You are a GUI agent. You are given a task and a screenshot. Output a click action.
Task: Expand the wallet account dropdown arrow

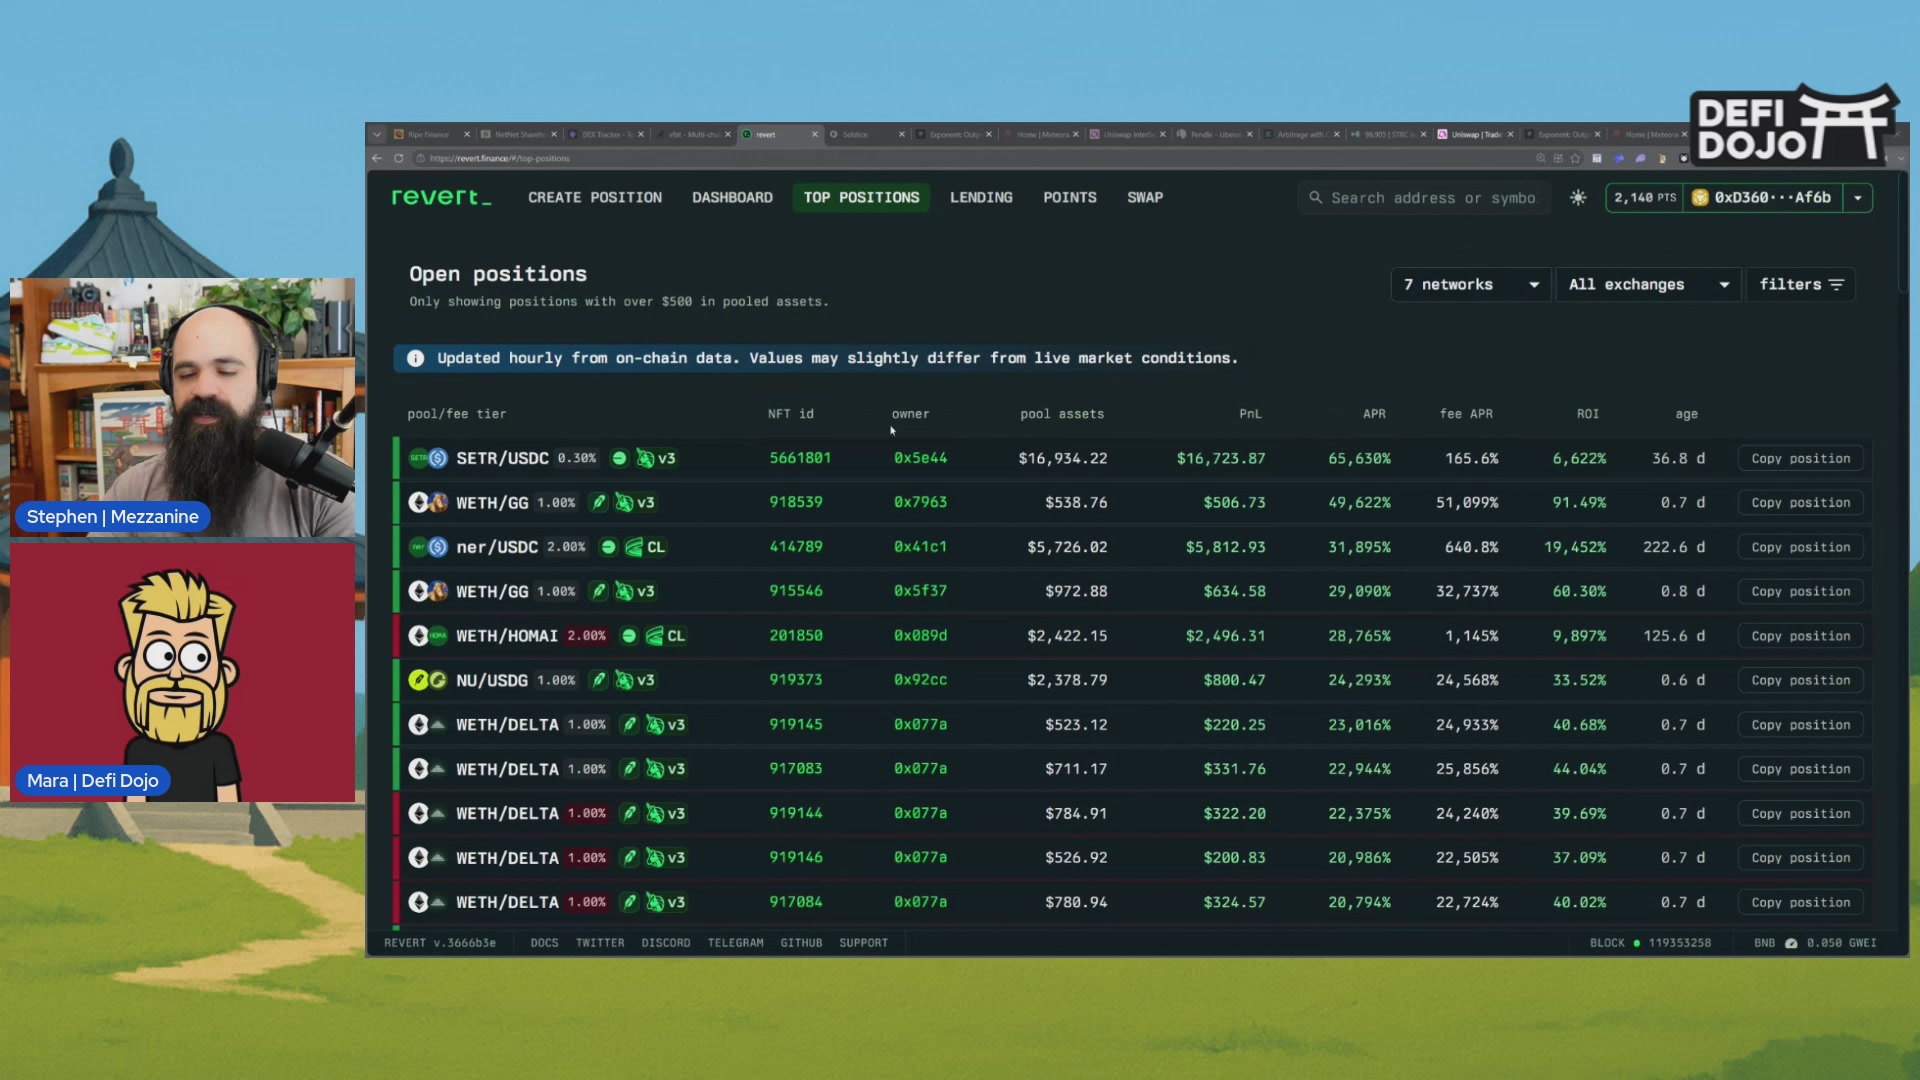1858,198
